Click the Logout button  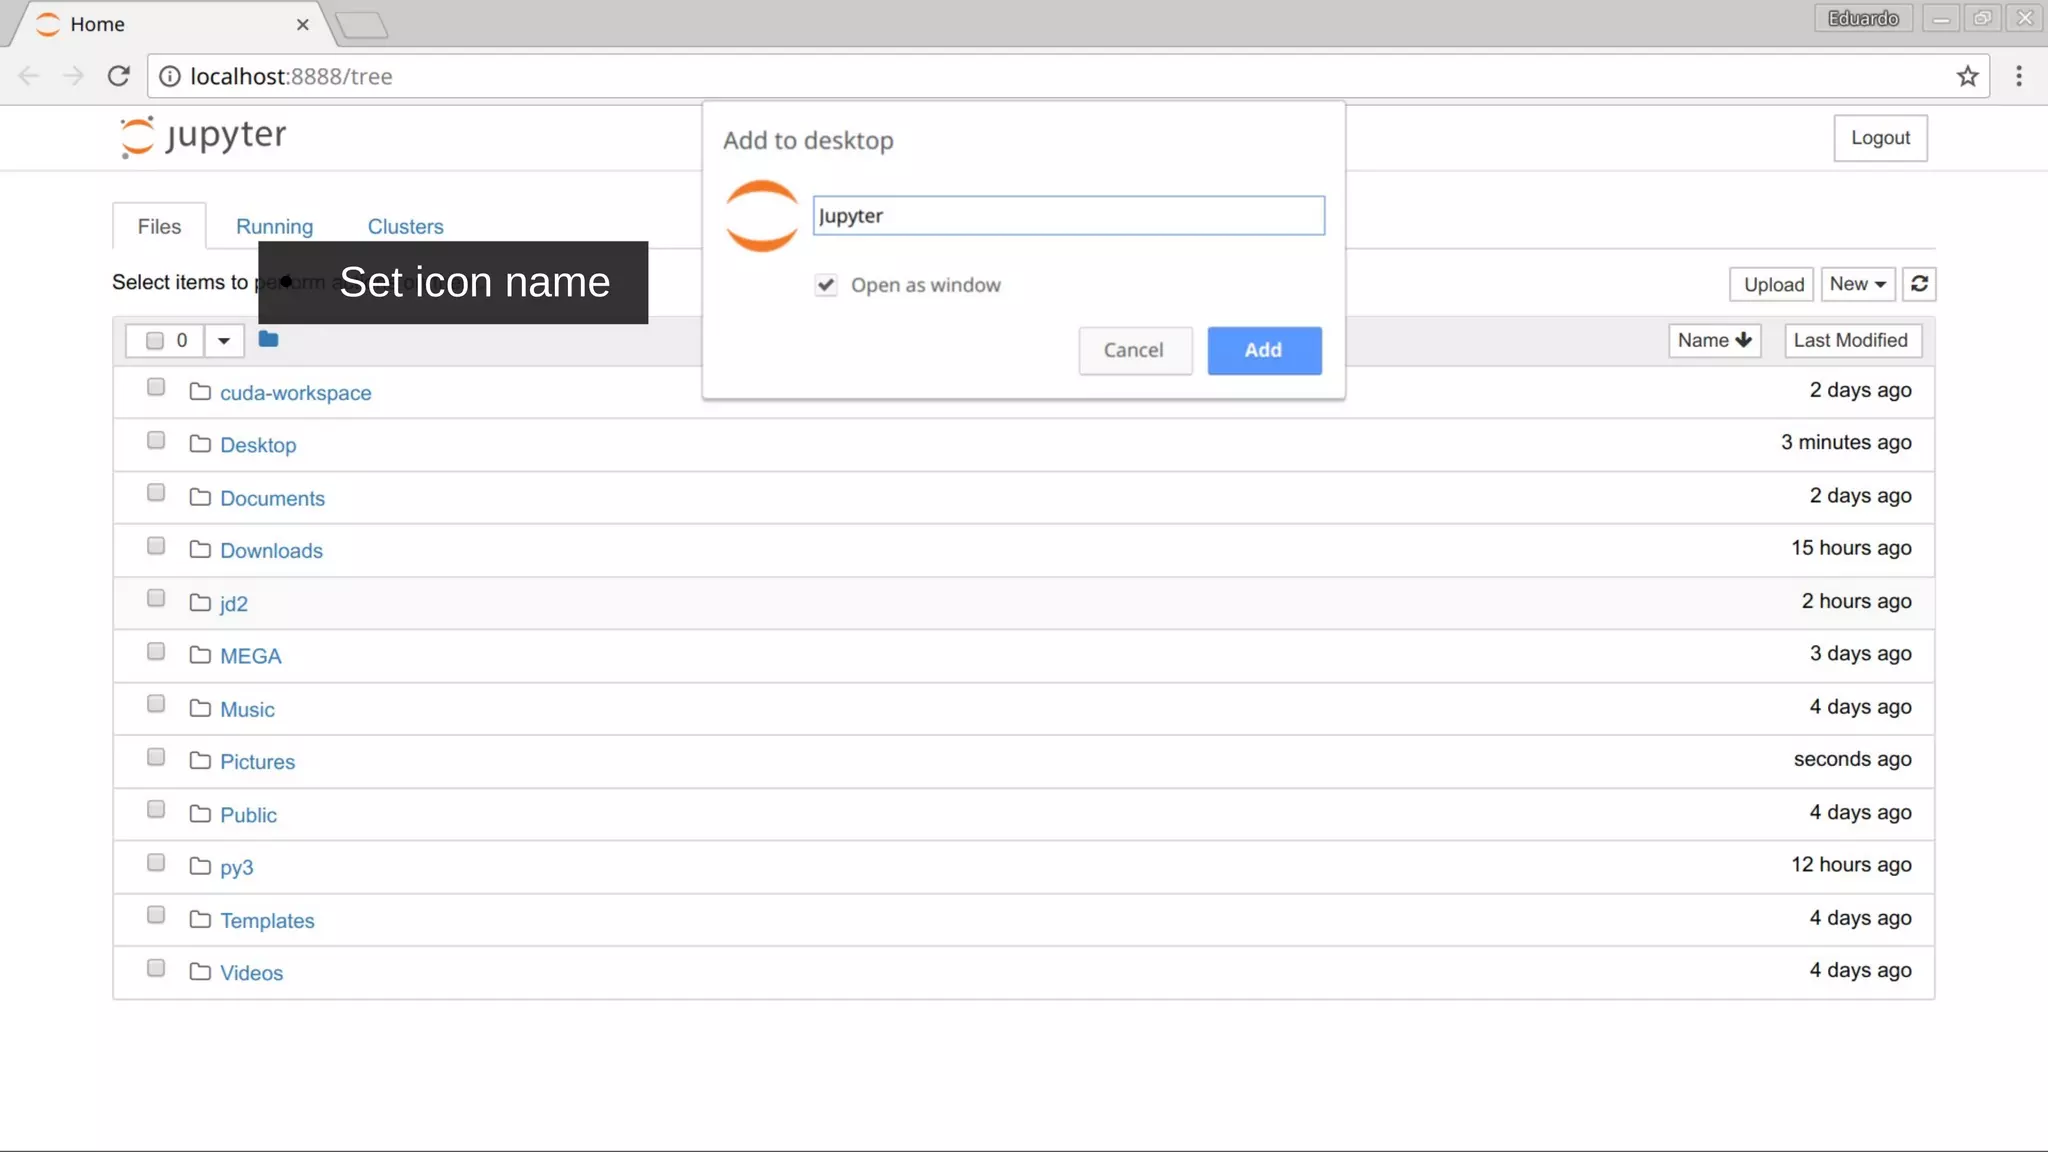(x=1880, y=138)
